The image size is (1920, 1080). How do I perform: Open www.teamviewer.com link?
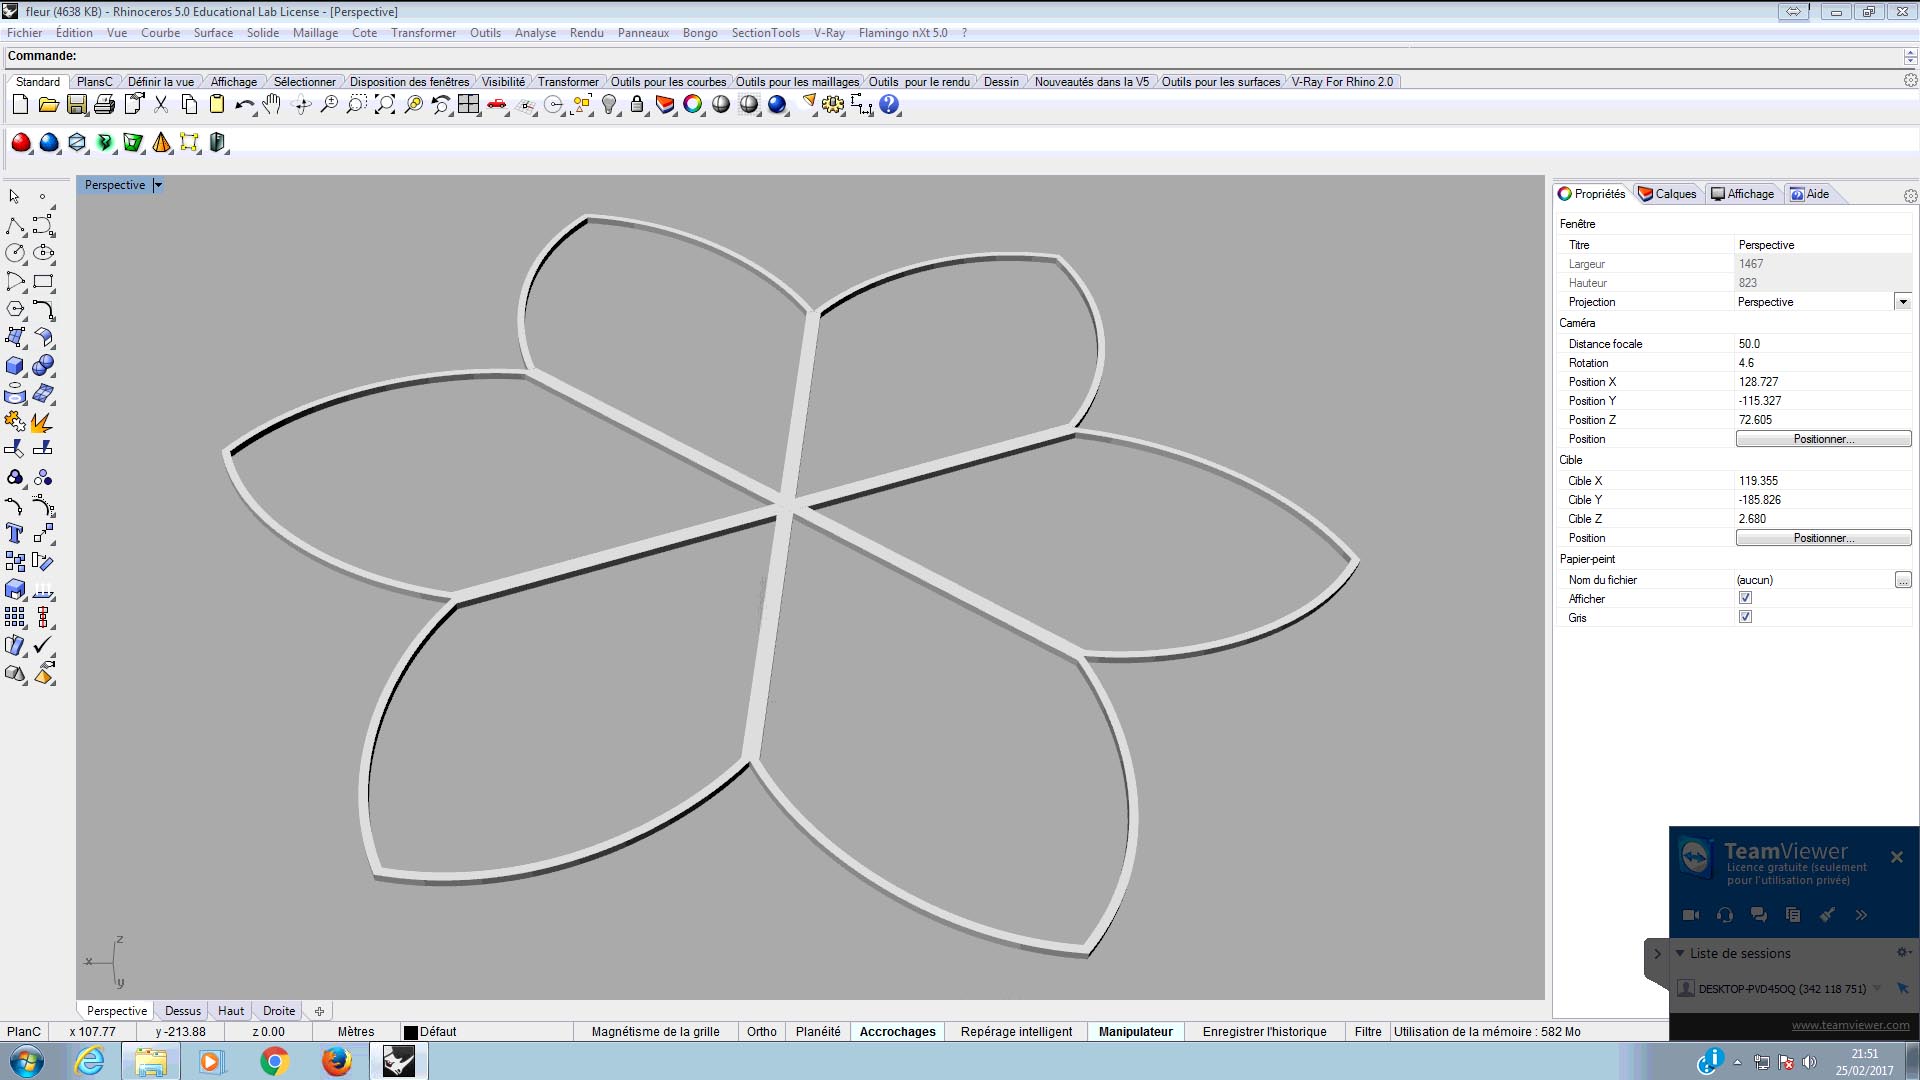1850,1025
